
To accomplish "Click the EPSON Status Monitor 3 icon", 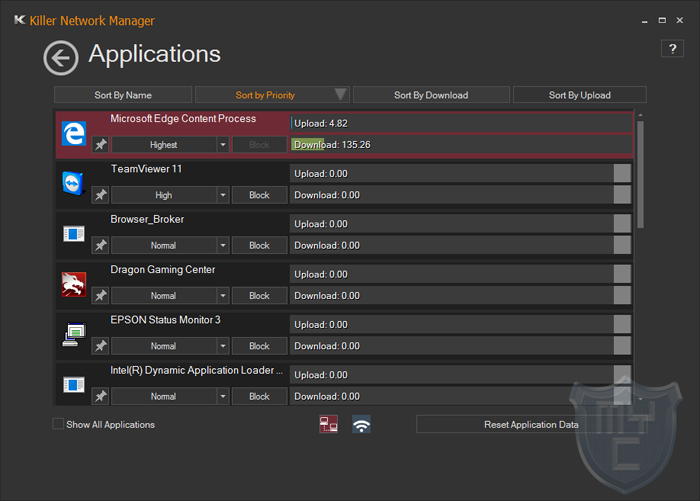I will coord(74,334).
